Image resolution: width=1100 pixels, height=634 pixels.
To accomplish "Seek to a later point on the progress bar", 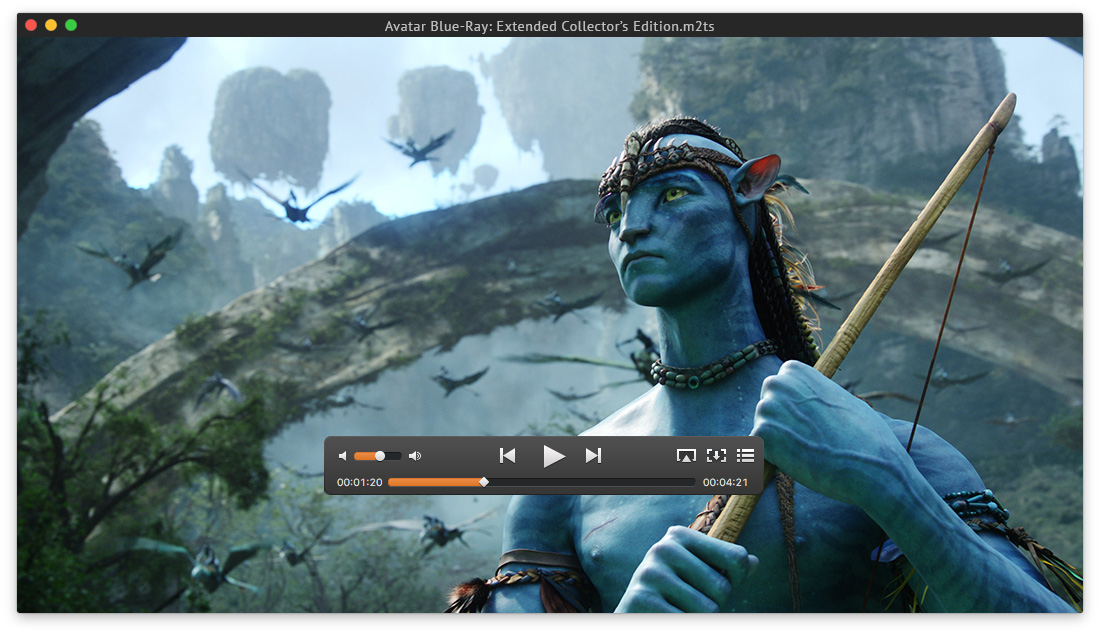I will pyautogui.click(x=591, y=482).
